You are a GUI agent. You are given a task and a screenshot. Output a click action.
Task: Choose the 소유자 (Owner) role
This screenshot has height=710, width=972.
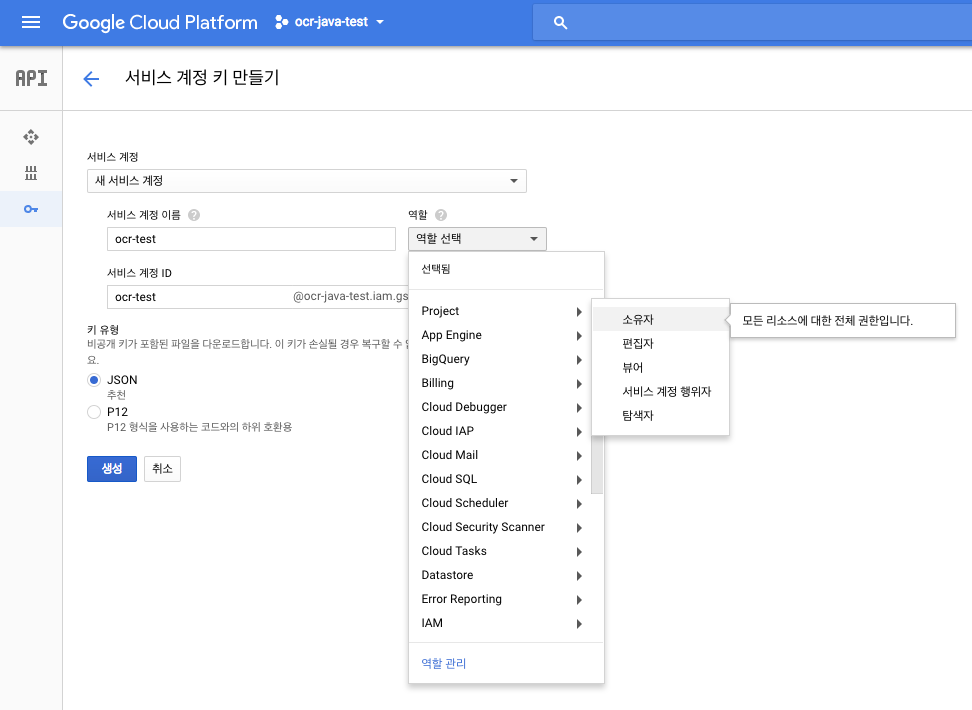[660, 320]
